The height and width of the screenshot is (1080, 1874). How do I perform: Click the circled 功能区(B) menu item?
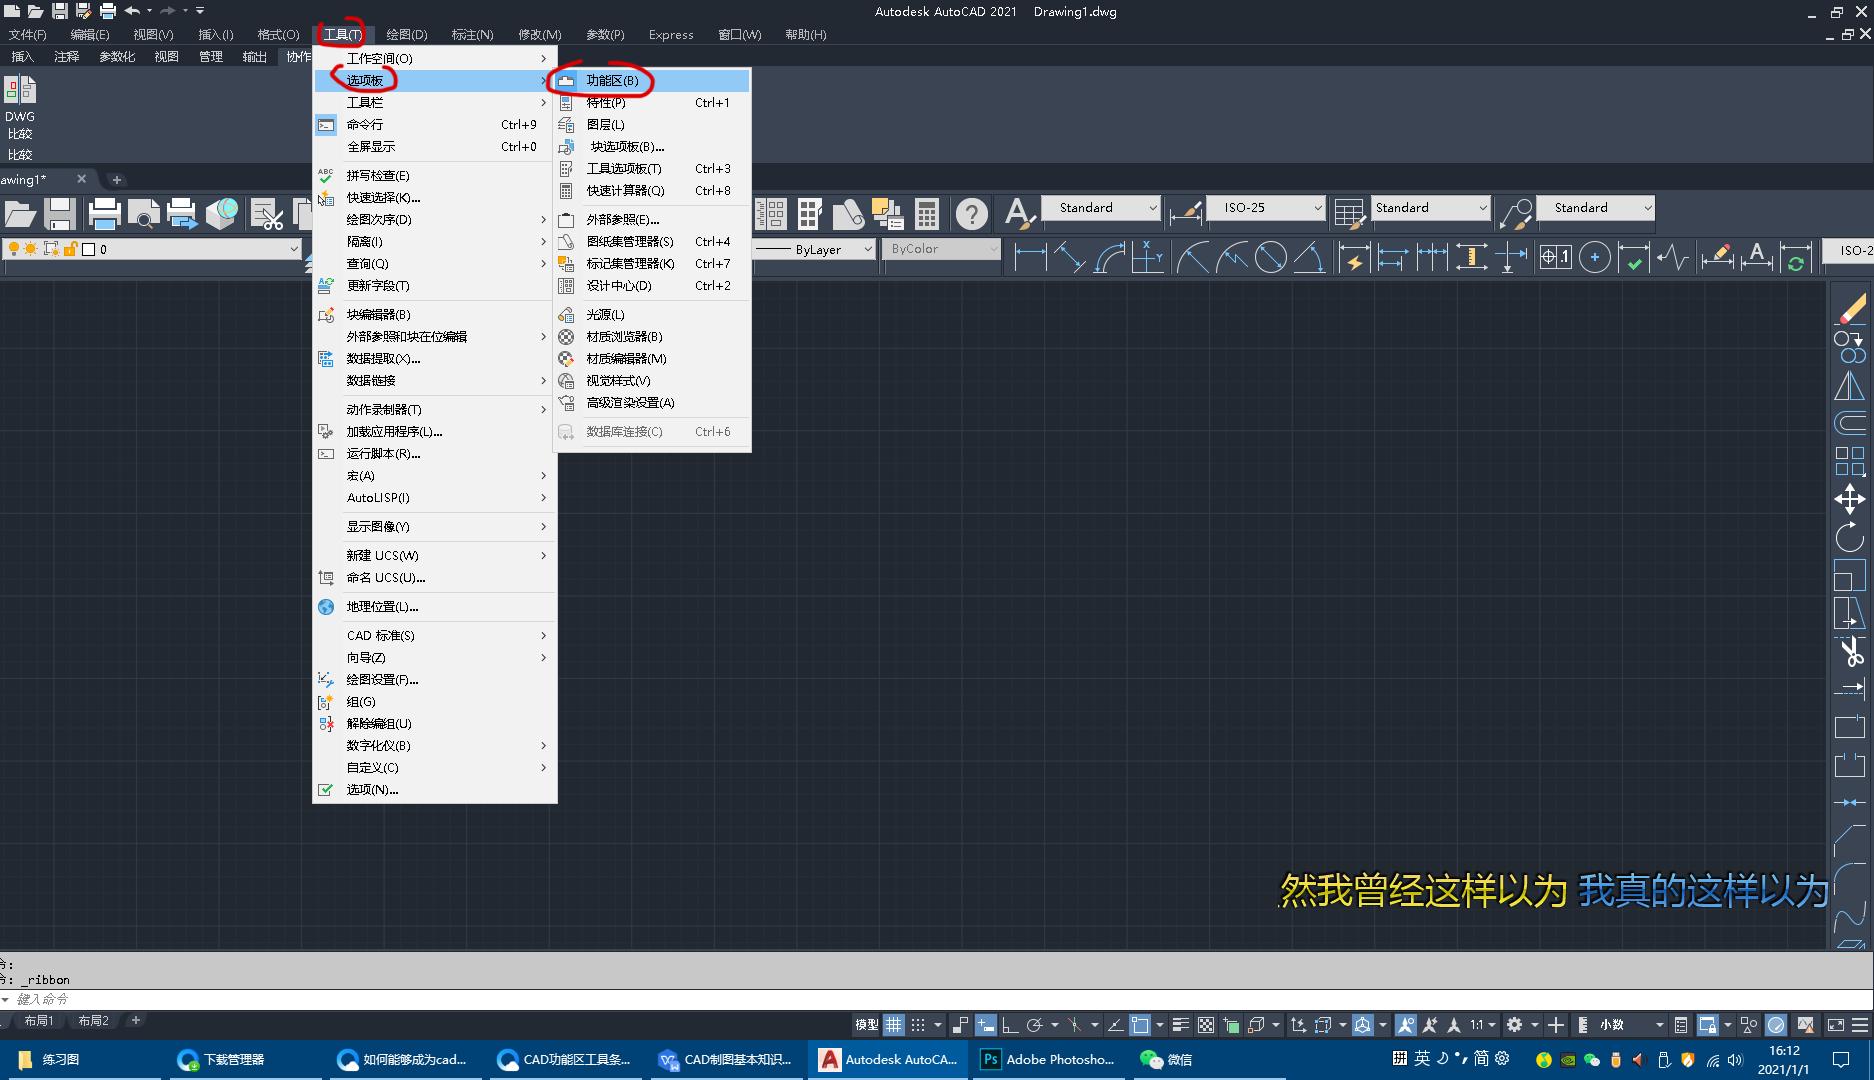[613, 81]
